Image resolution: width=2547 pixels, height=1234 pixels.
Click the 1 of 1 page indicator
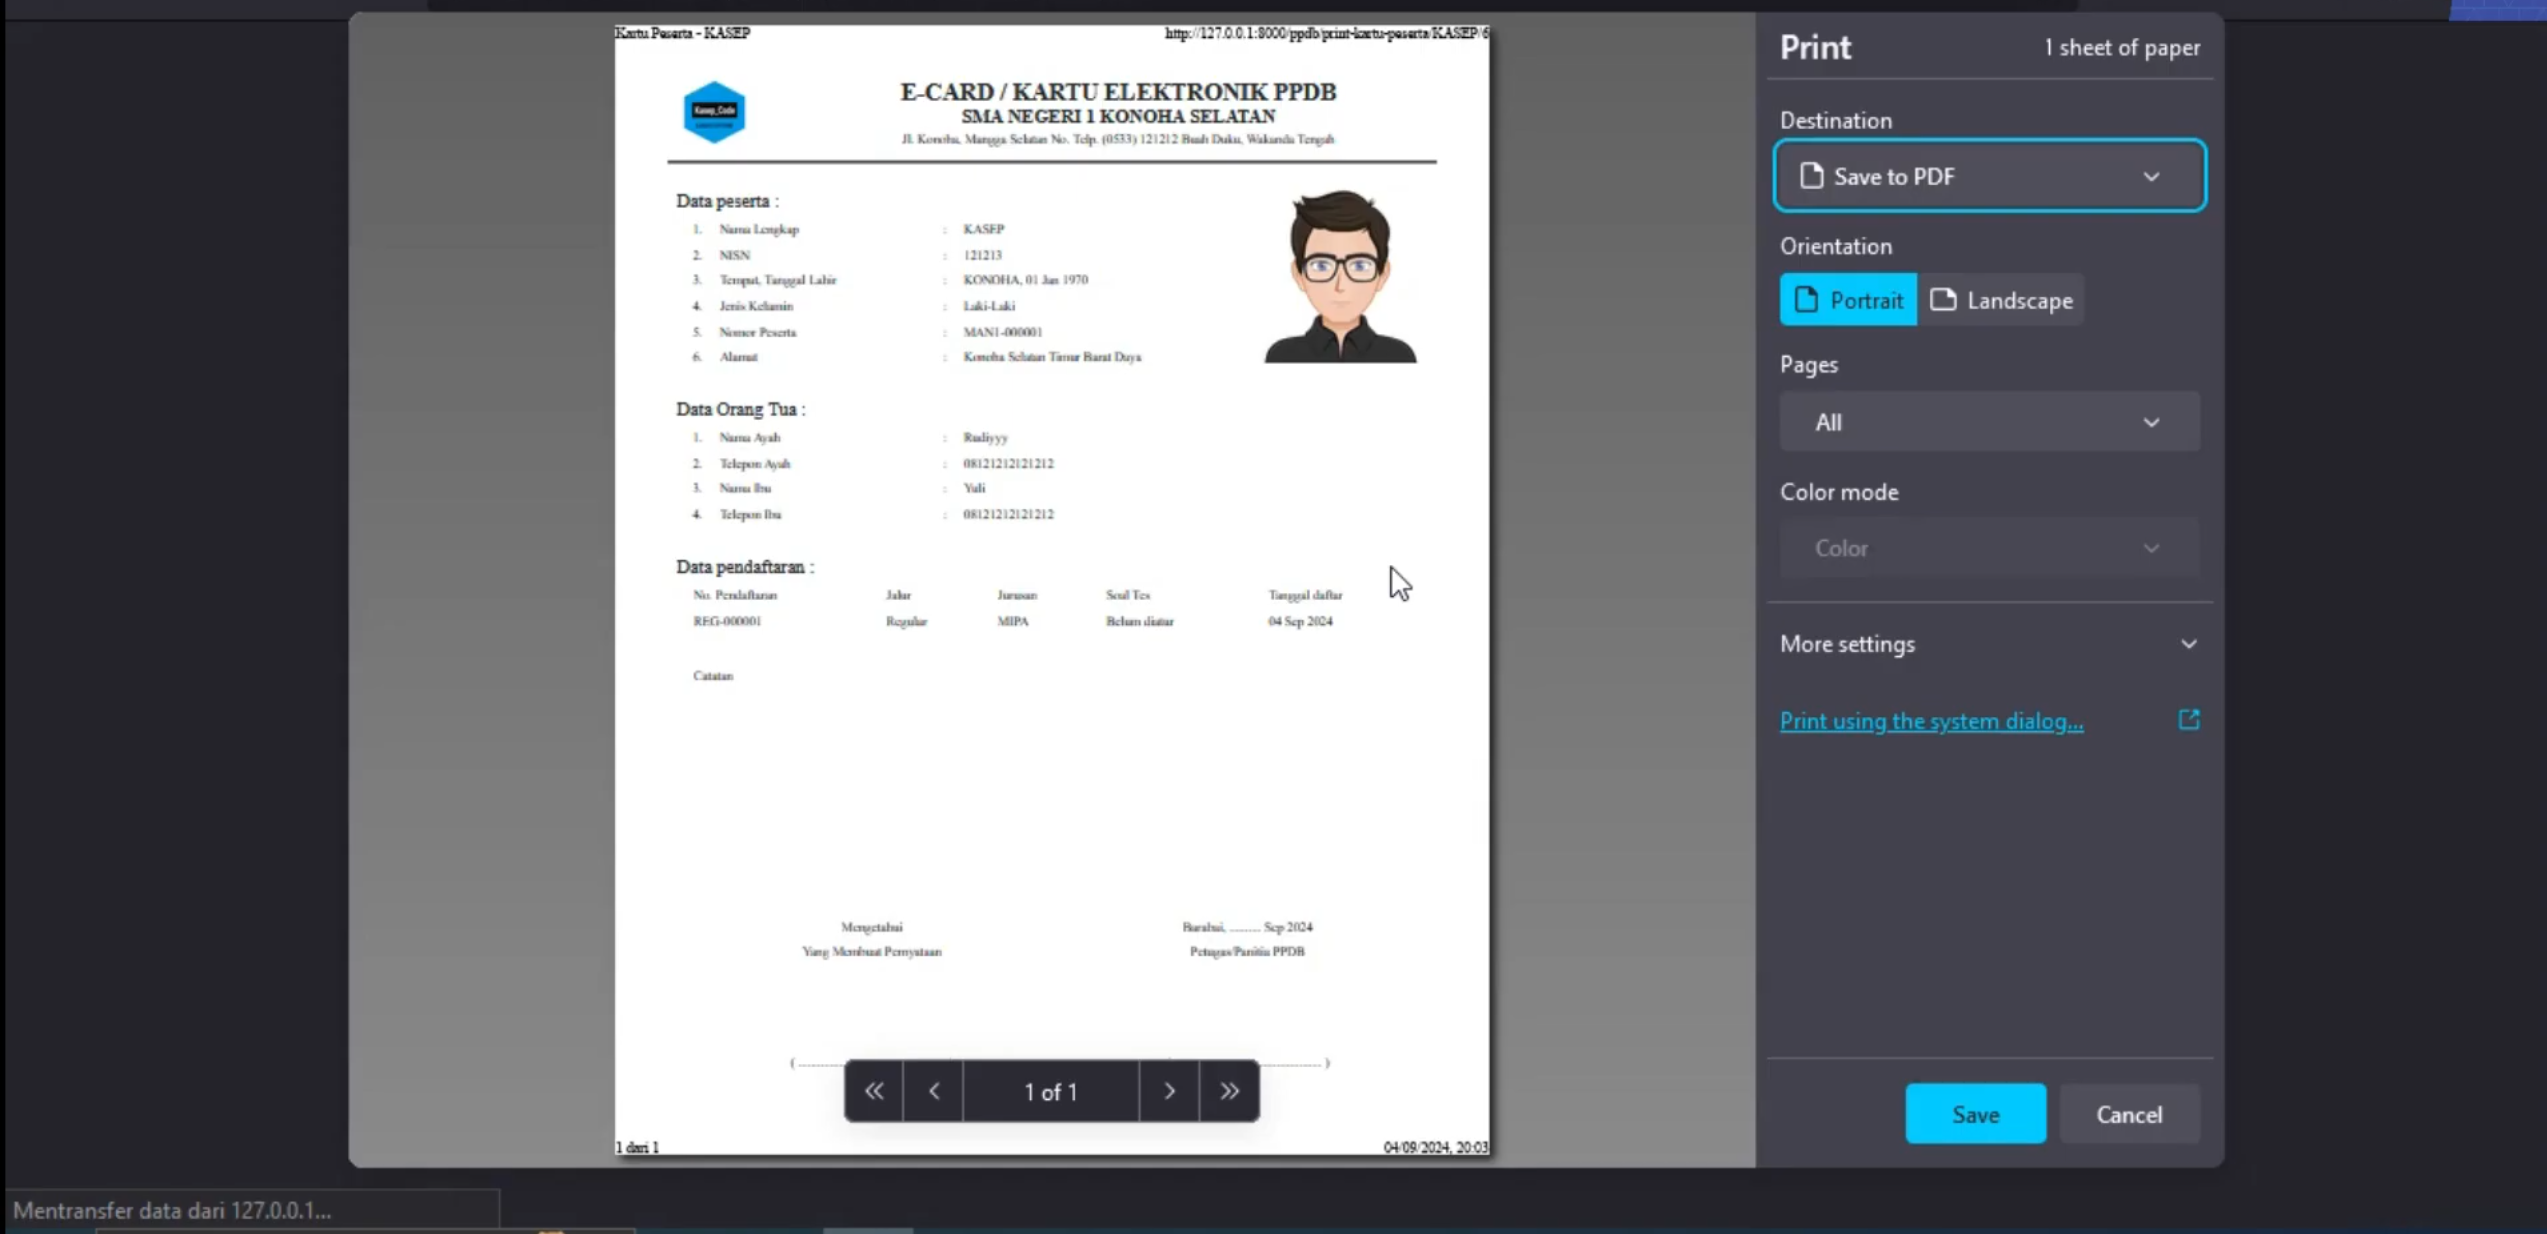tap(1050, 1091)
